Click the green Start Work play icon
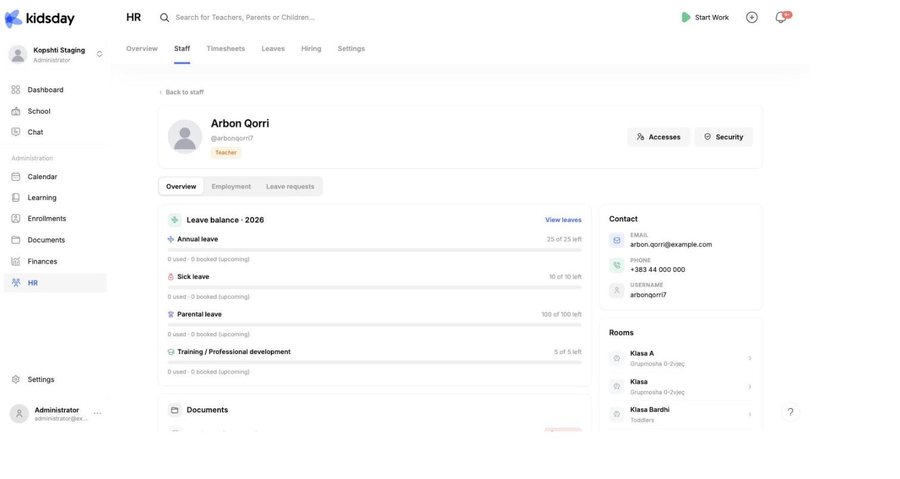 point(685,17)
